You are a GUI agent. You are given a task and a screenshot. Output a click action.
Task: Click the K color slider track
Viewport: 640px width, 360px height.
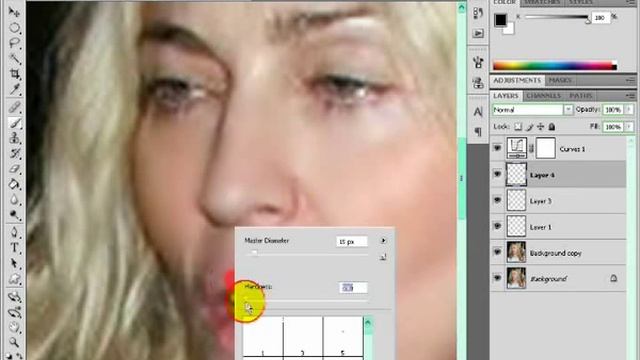pyautogui.click(x=556, y=17)
